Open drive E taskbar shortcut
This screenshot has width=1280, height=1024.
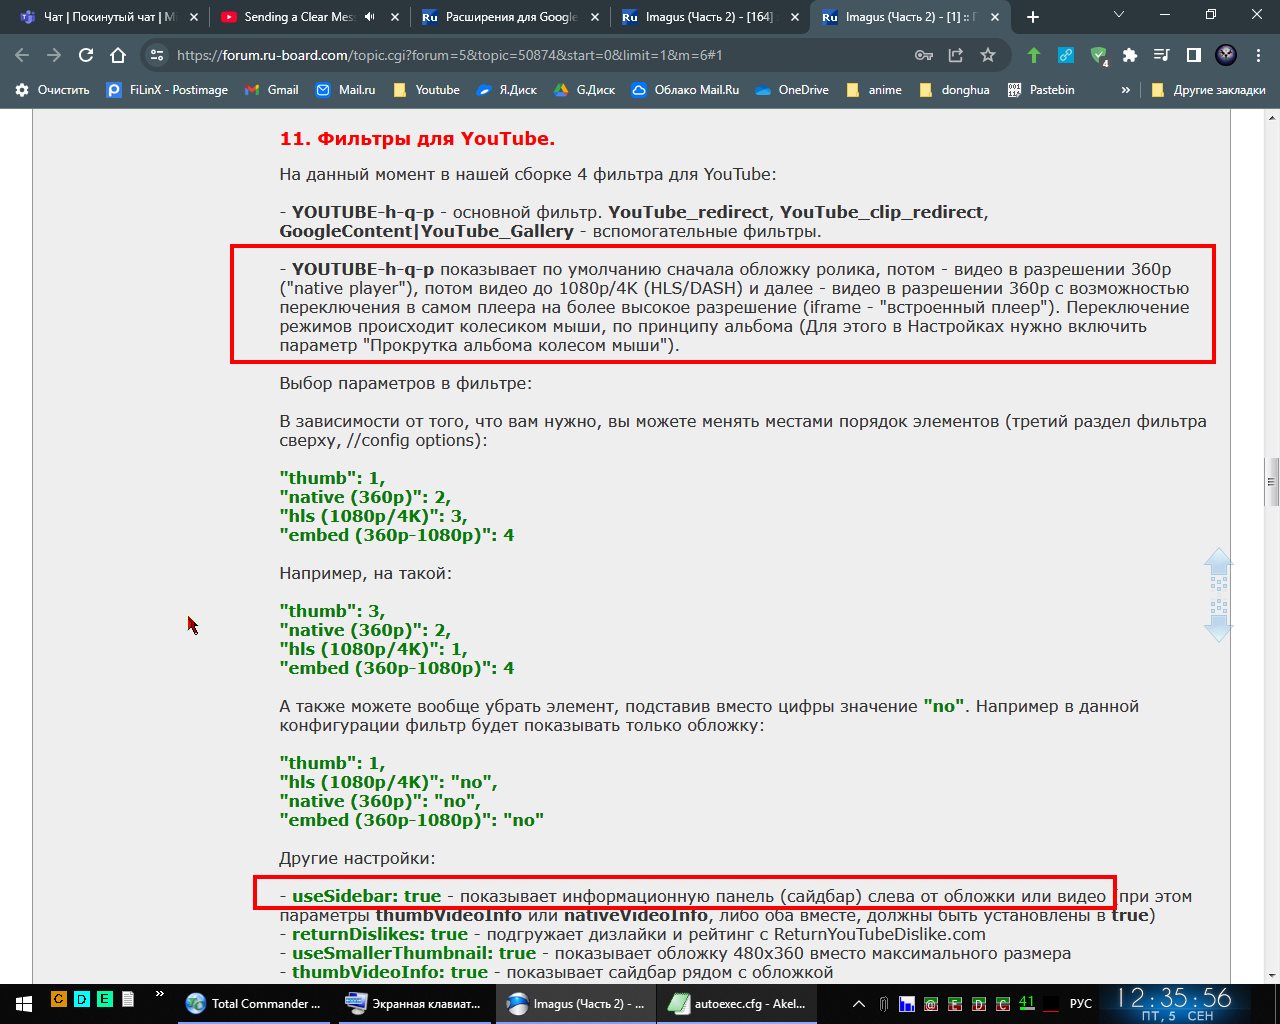[105, 998]
